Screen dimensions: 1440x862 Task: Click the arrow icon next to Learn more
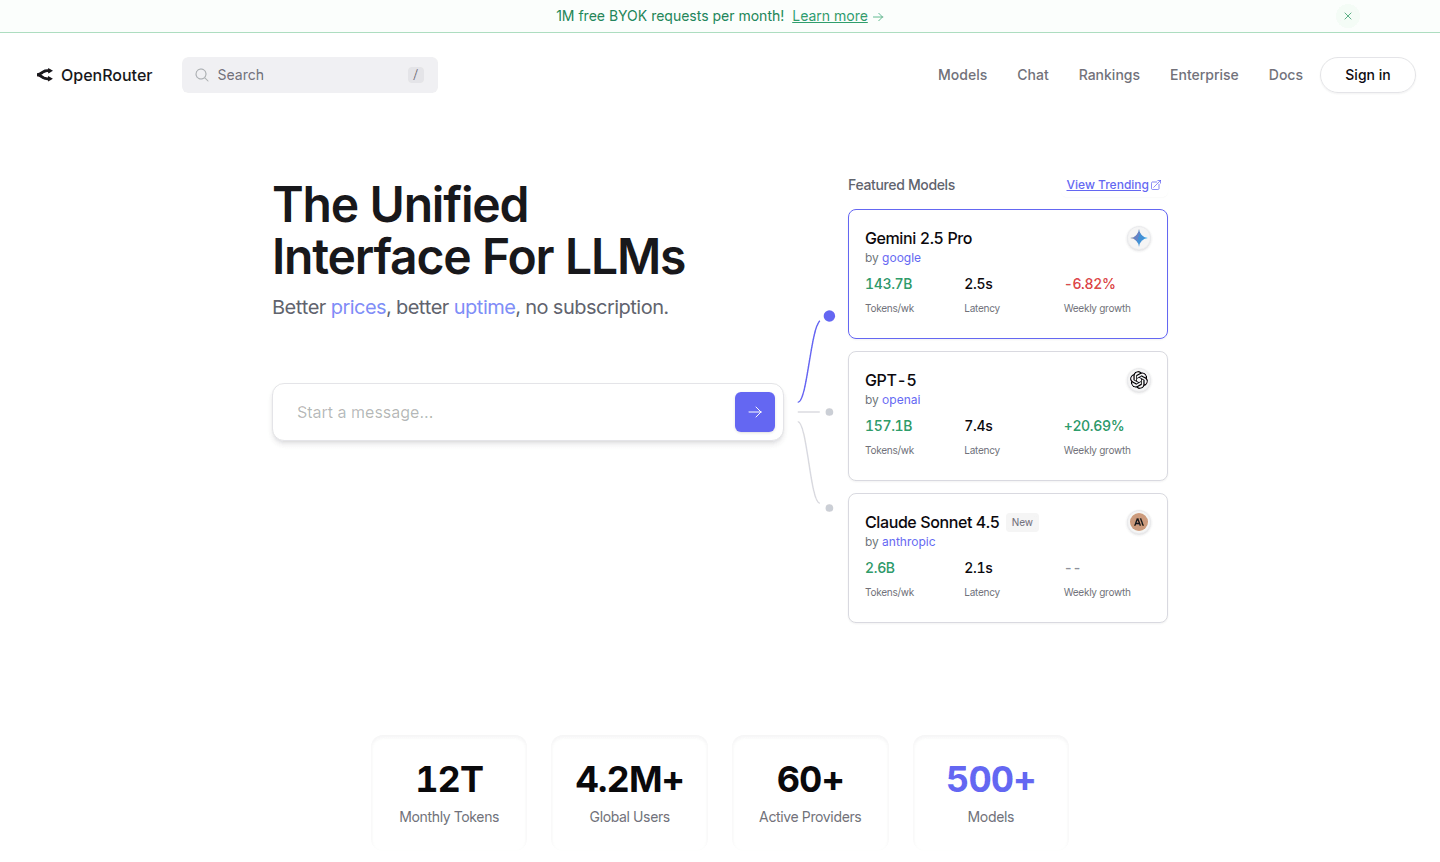coord(877,16)
